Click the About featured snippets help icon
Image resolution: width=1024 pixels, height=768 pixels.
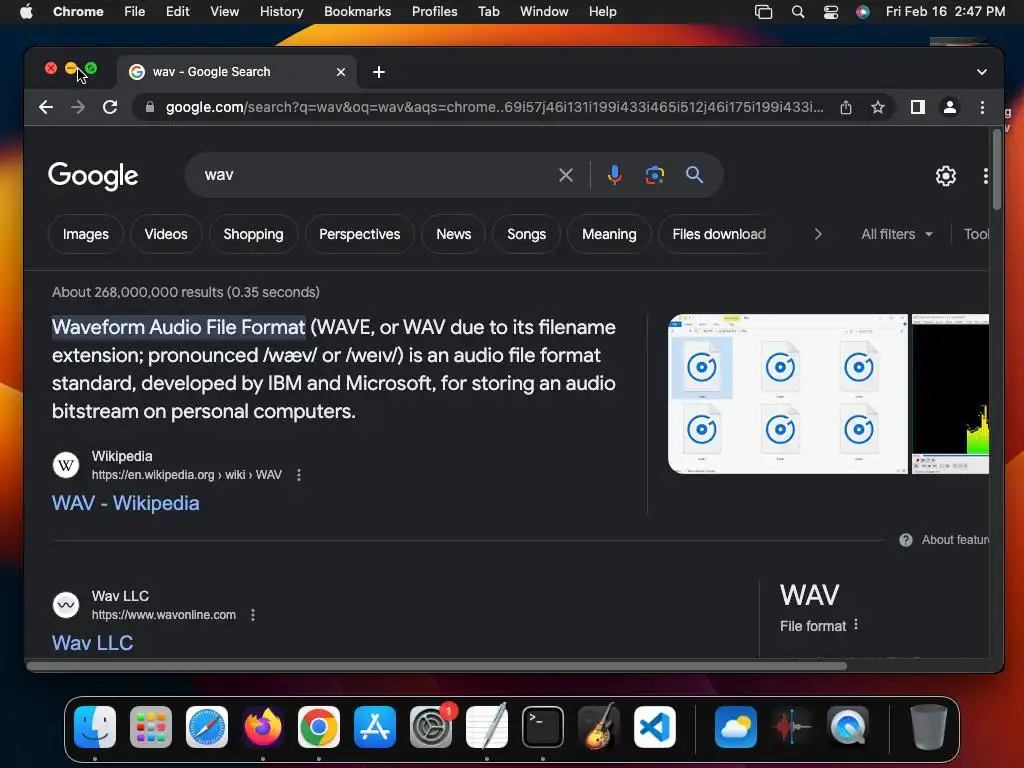(x=906, y=540)
